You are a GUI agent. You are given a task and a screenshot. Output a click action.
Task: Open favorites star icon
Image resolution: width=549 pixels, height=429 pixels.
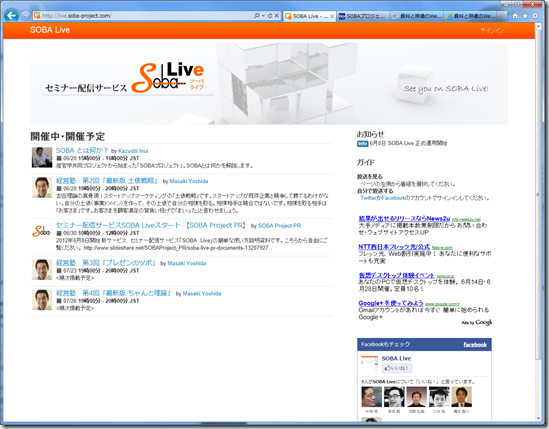click(525, 16)
